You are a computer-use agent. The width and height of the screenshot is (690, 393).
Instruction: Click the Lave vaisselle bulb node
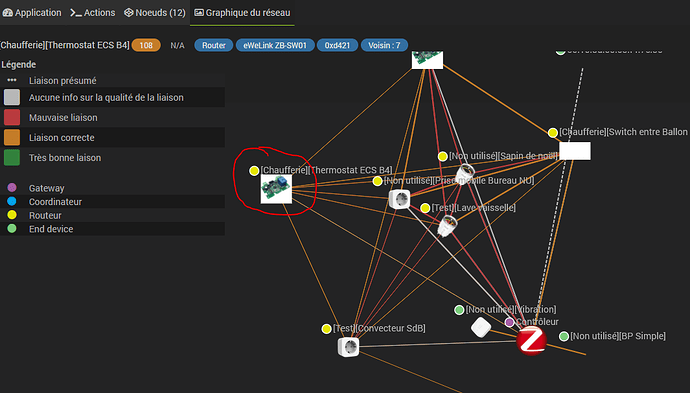tap(448, 226)
